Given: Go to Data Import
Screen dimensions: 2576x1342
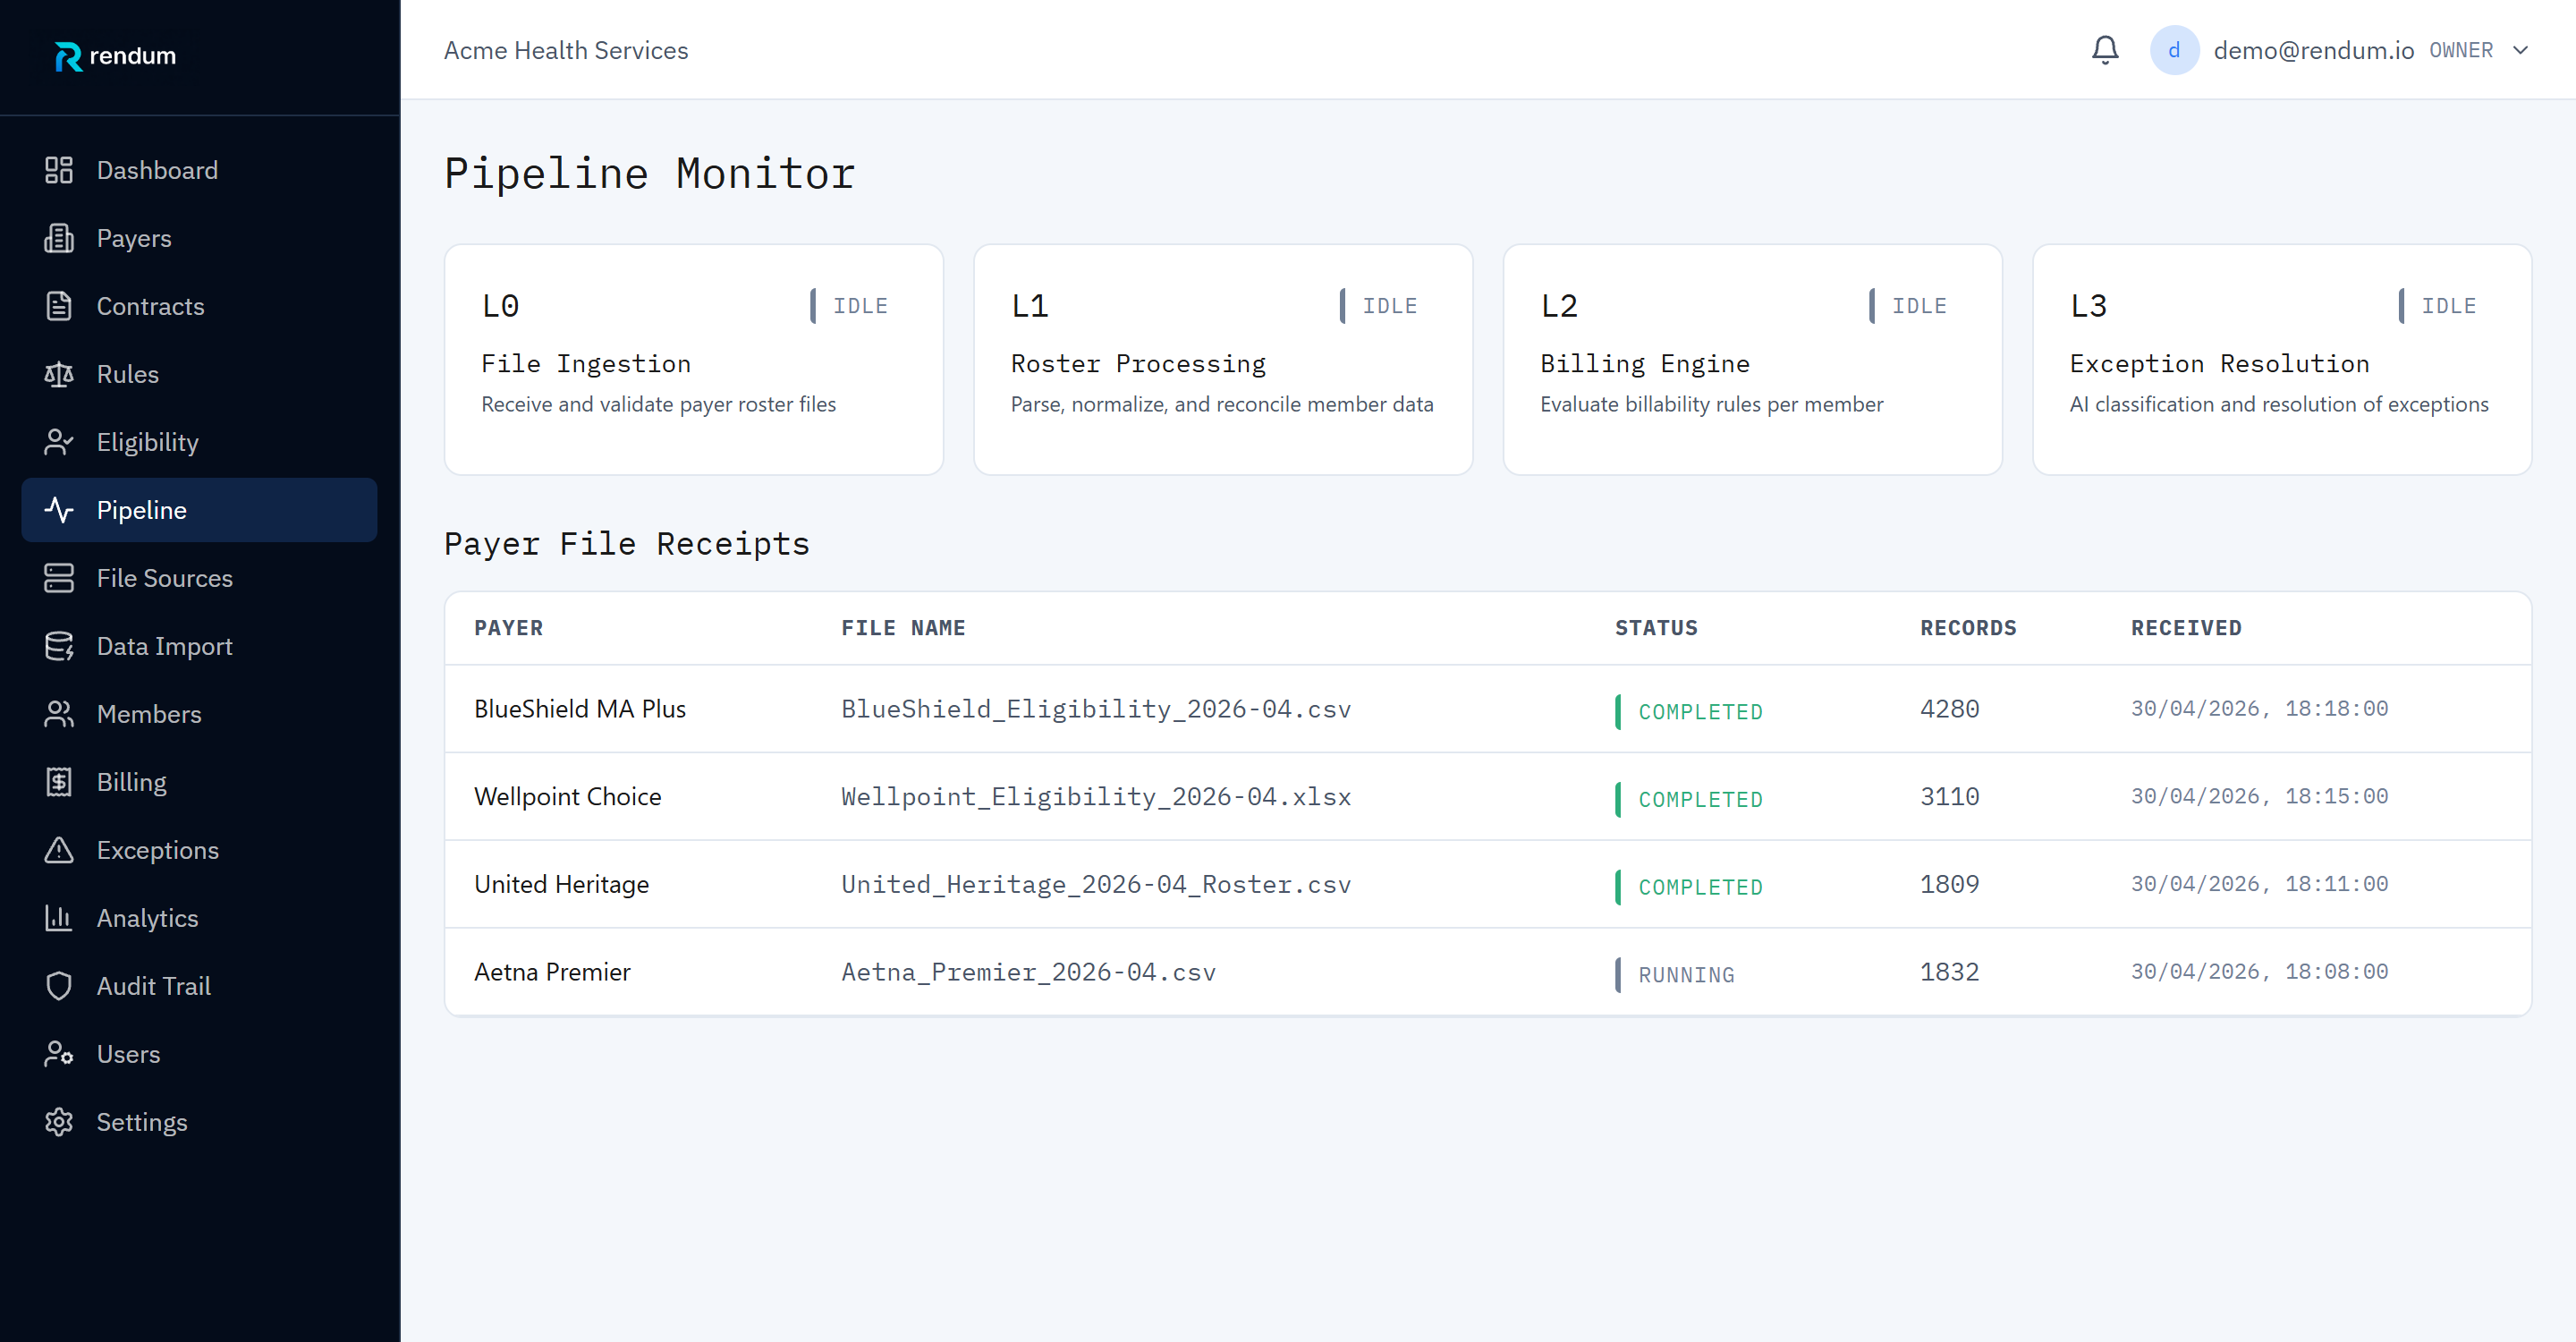Looking at the screenshot, I should point(199,646).
